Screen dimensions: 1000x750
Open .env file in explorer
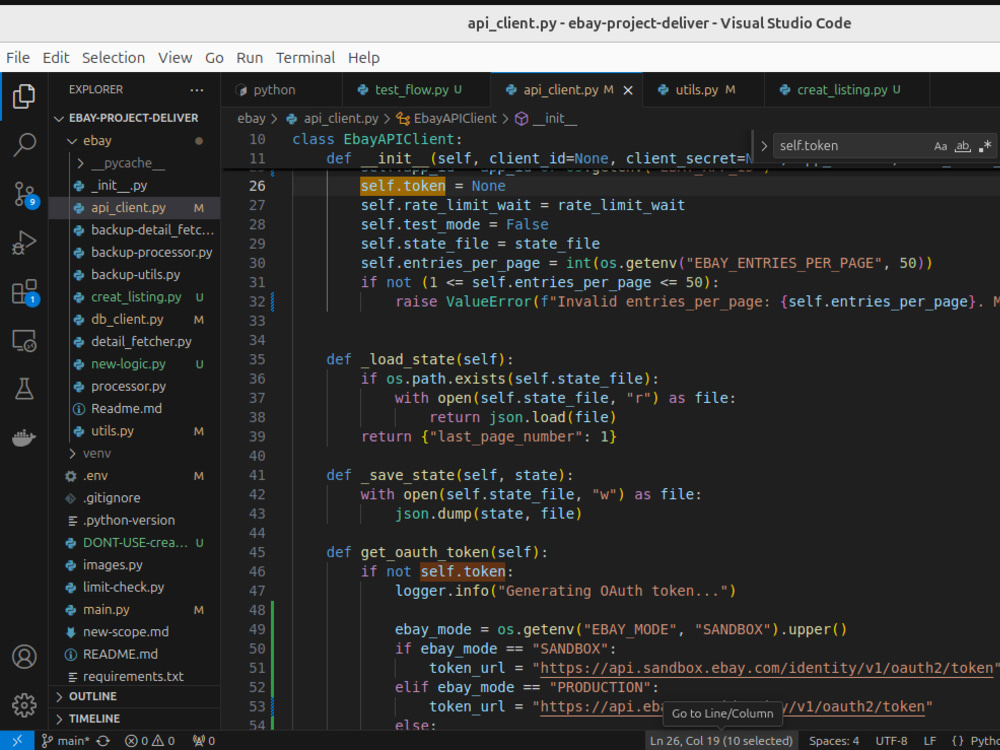point(95,476)
